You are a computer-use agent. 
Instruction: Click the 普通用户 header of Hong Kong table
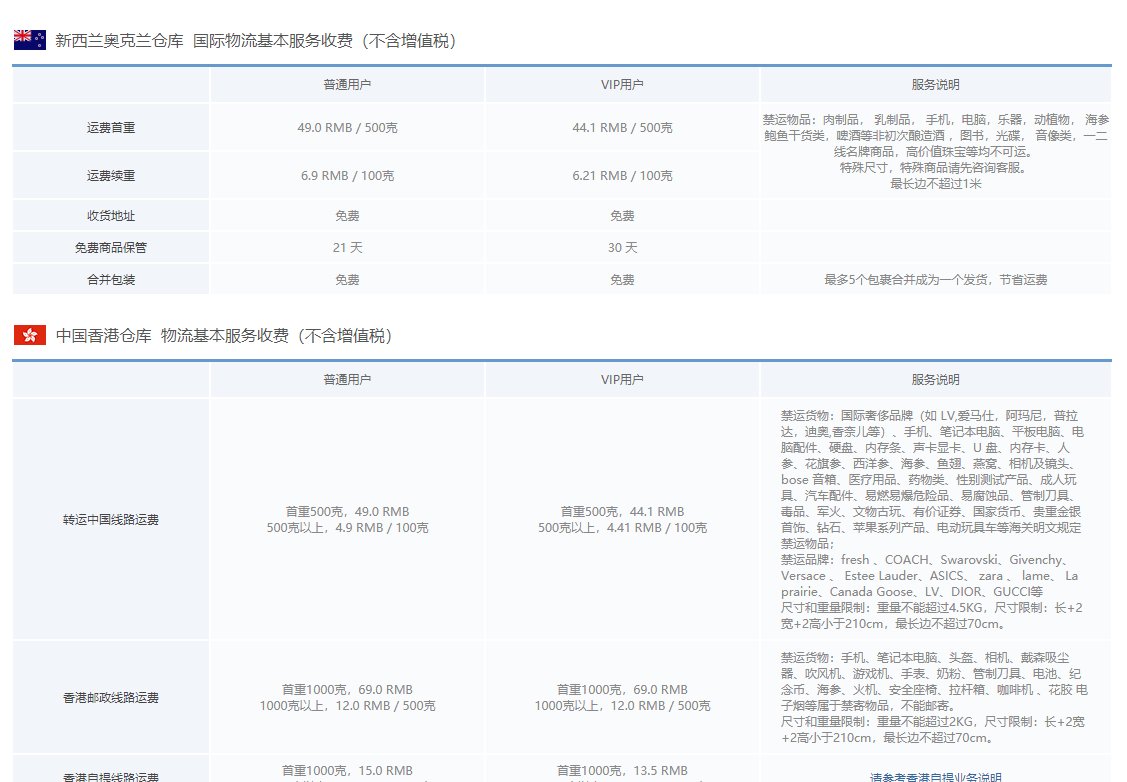347,380
